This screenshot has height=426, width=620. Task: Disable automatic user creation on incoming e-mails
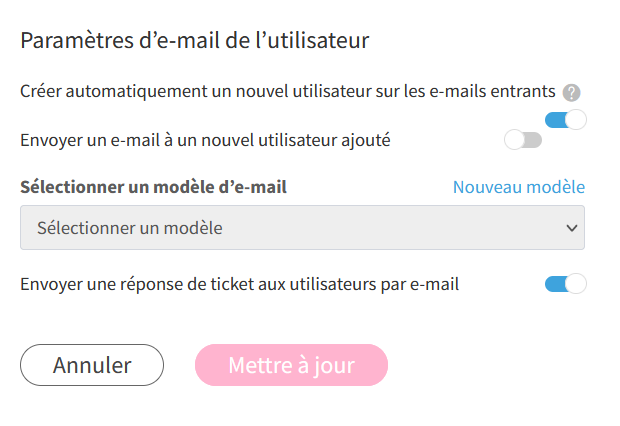point(565,120)
